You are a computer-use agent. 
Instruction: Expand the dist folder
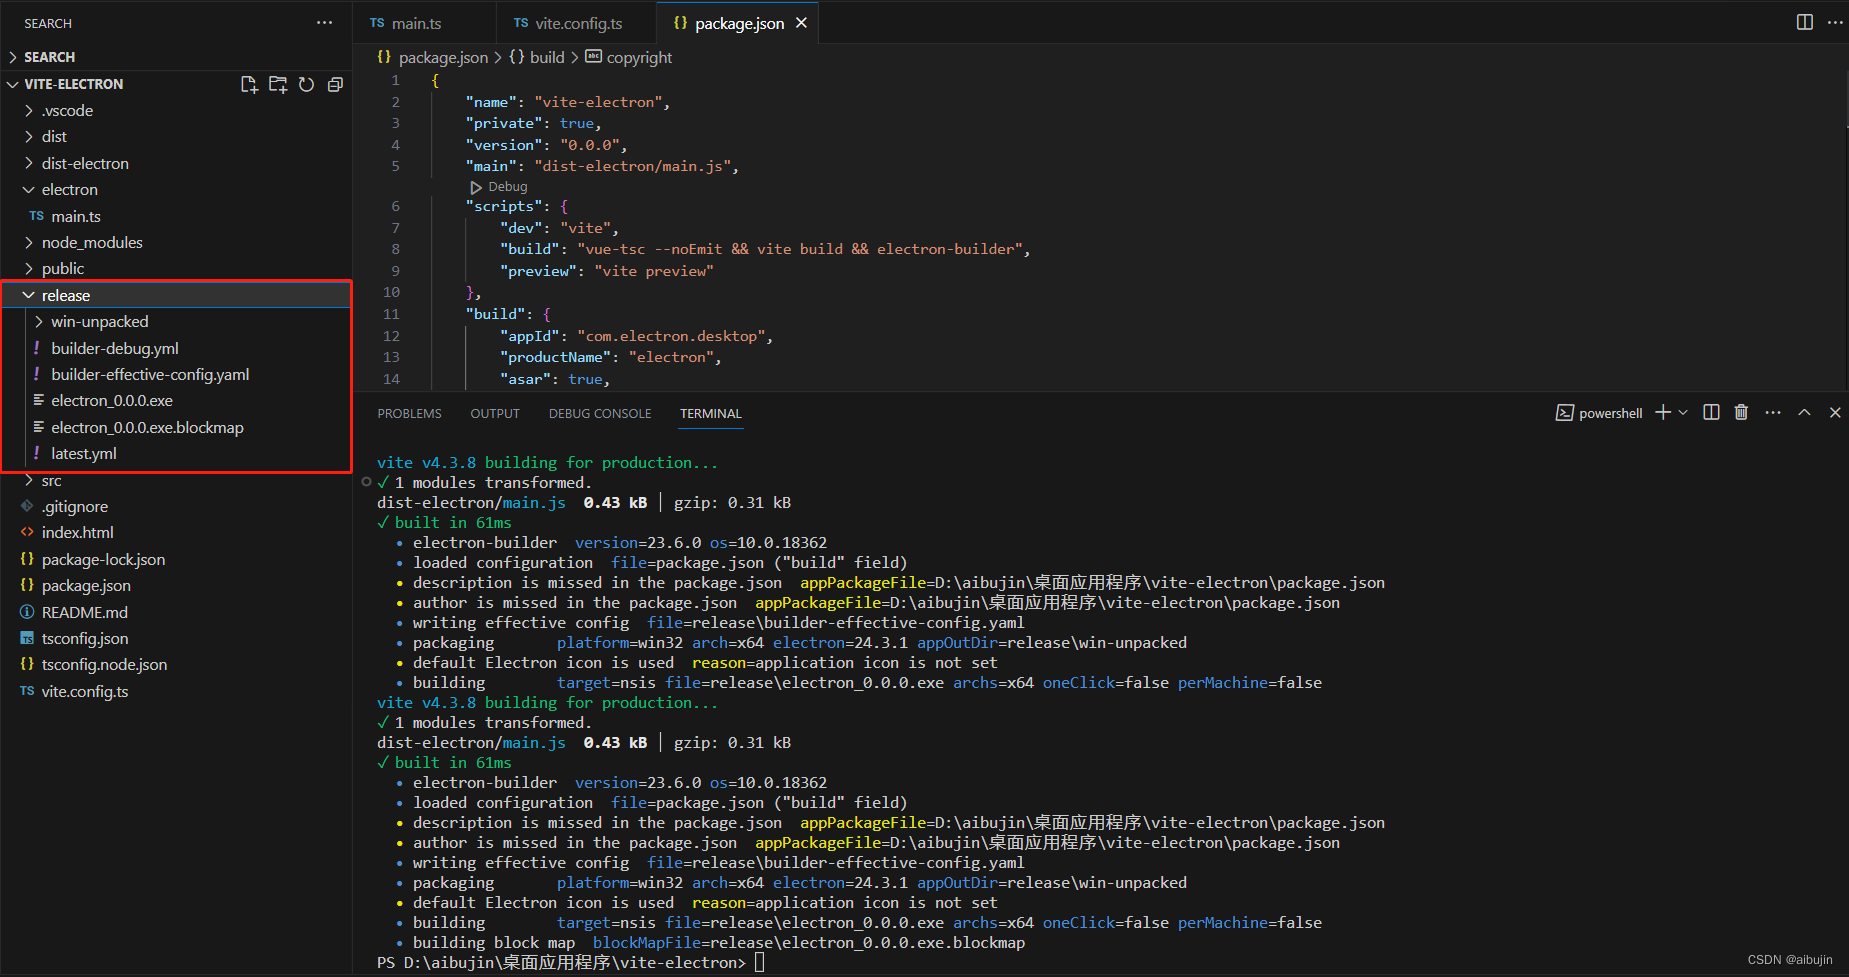coord(176,136)
